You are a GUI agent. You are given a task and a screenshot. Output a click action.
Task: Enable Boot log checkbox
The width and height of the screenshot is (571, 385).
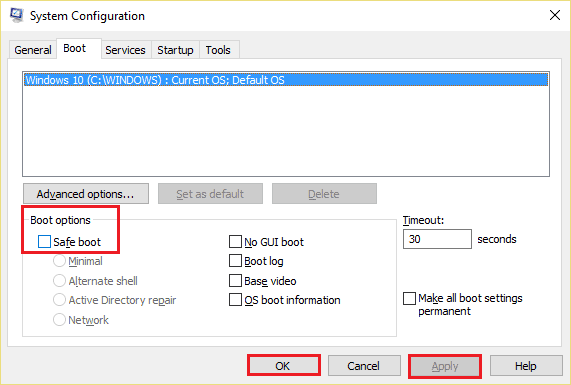[x=235, y=261]
